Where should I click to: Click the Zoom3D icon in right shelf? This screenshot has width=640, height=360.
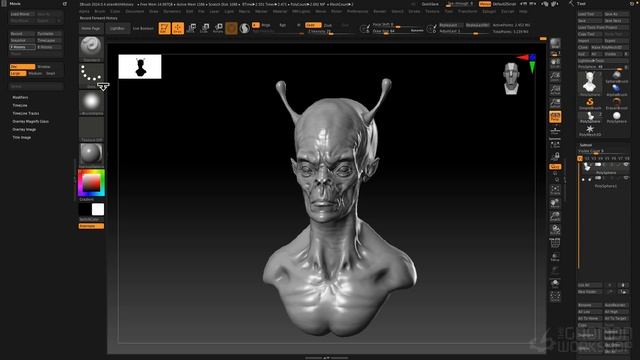(555, 217)
